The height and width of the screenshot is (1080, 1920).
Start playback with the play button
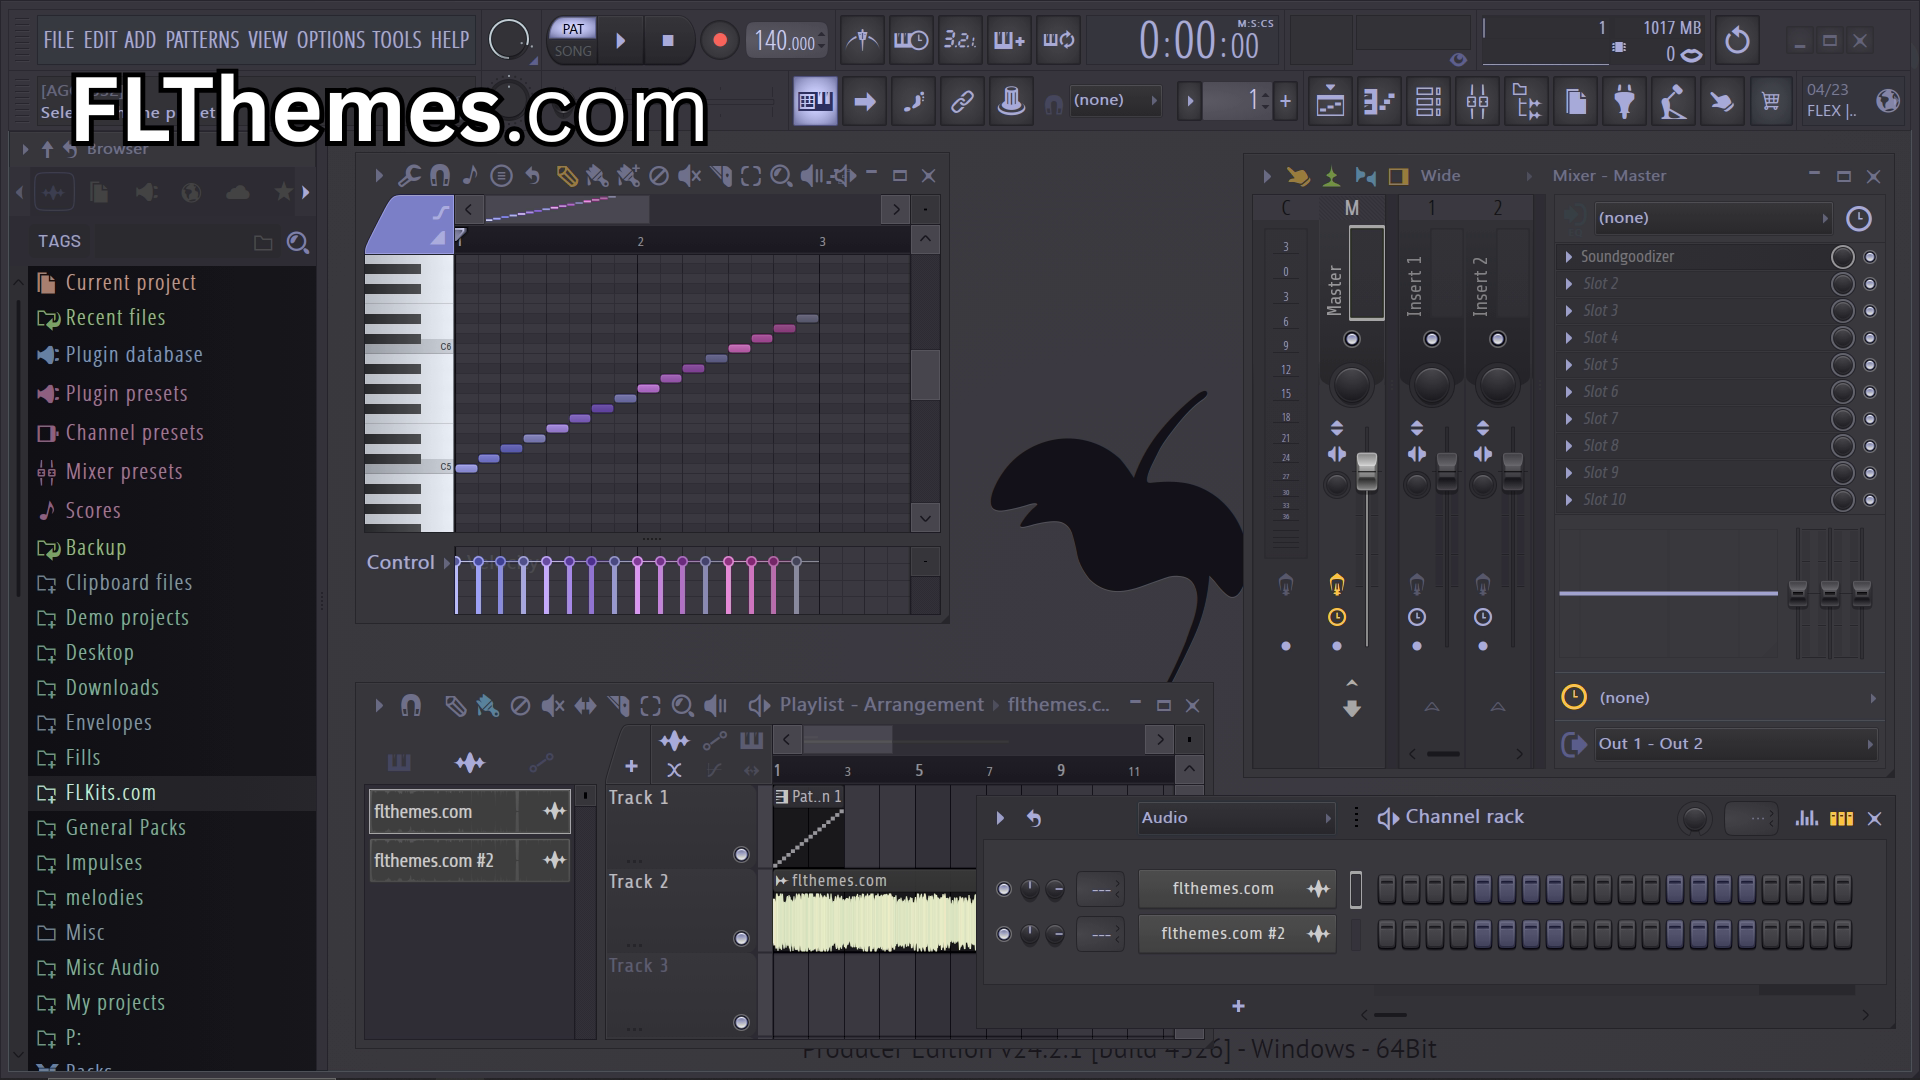(x=621, y=41)
